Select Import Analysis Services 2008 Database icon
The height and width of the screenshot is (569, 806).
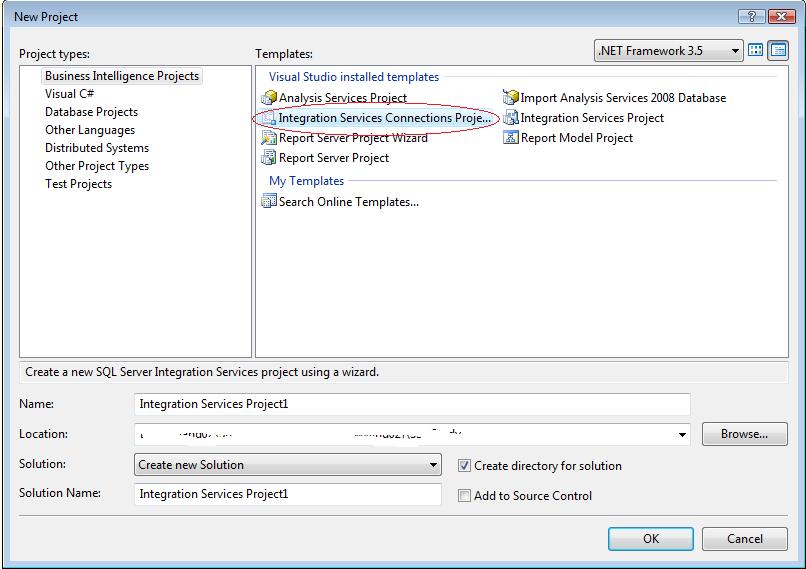pyautogui.click(x=510, y=98)
